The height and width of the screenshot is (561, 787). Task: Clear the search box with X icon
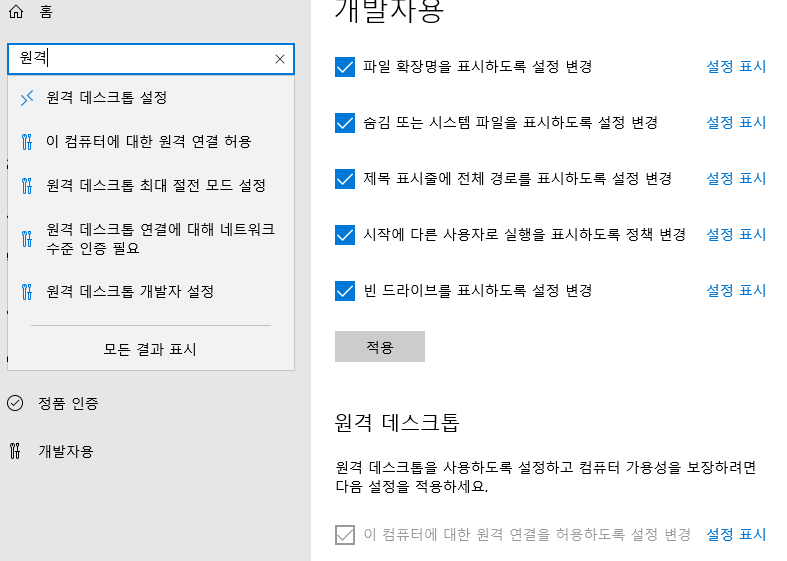[x=280, y=59]
